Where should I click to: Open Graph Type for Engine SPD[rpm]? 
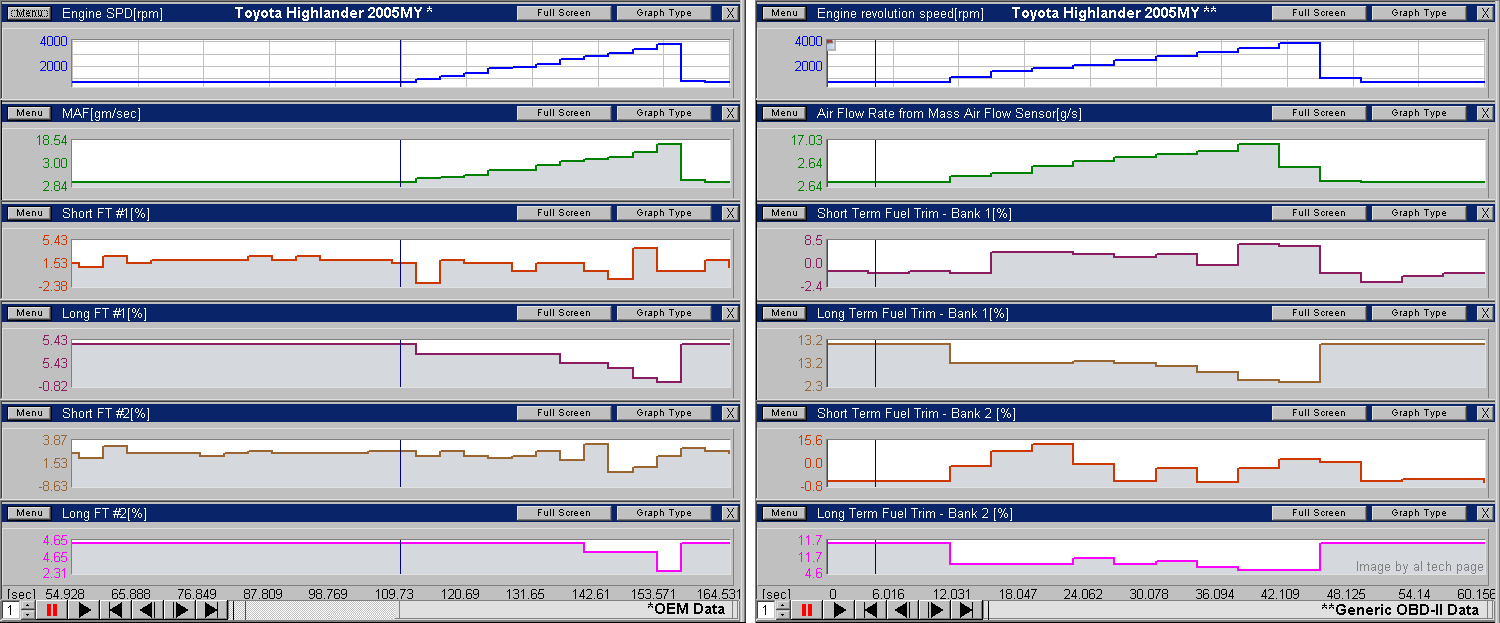(664, 13)
